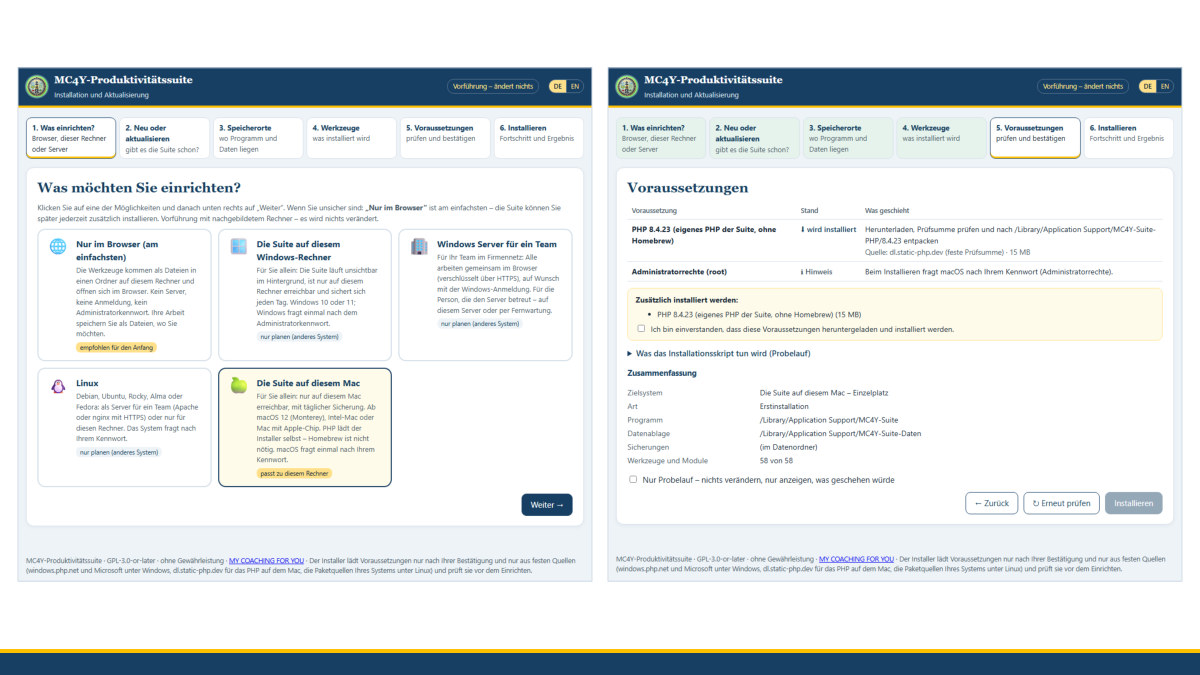Go to step '6. Installieren' in right window

pos(1129,138)
